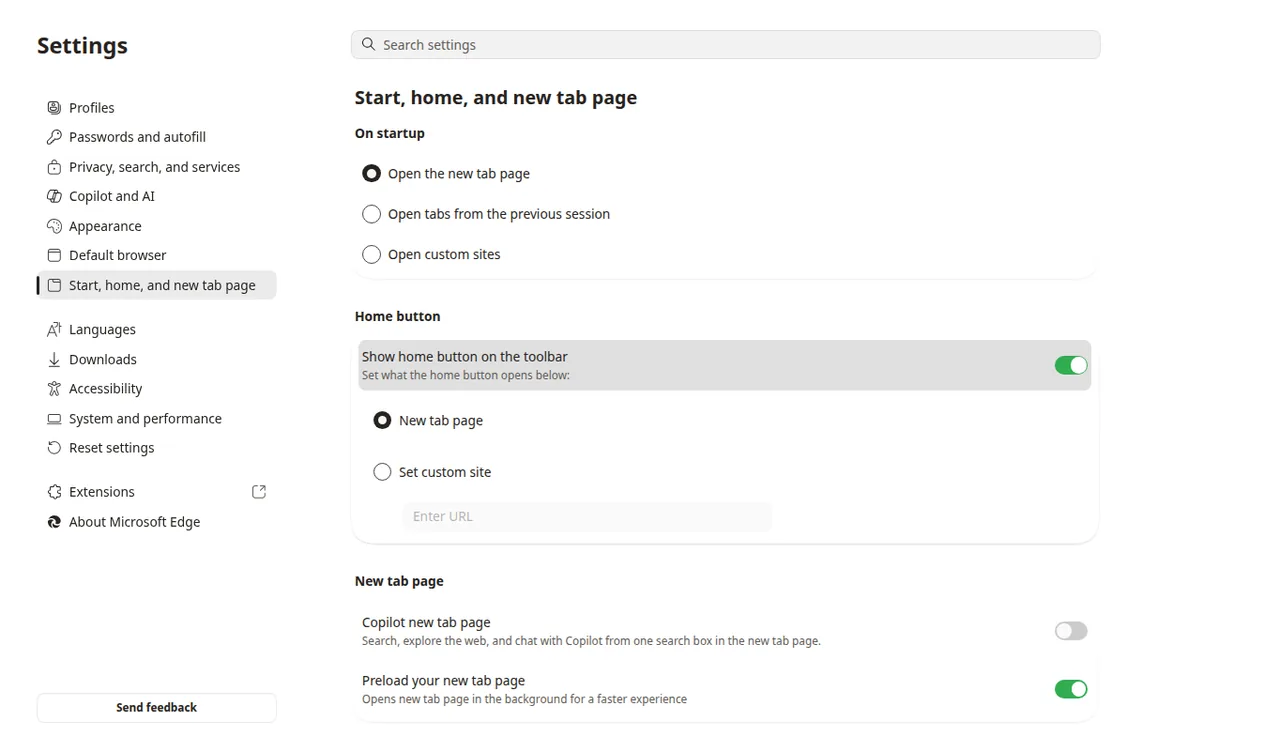
Task: Click the Extensions puzzle icon
Action: point(54,492)
